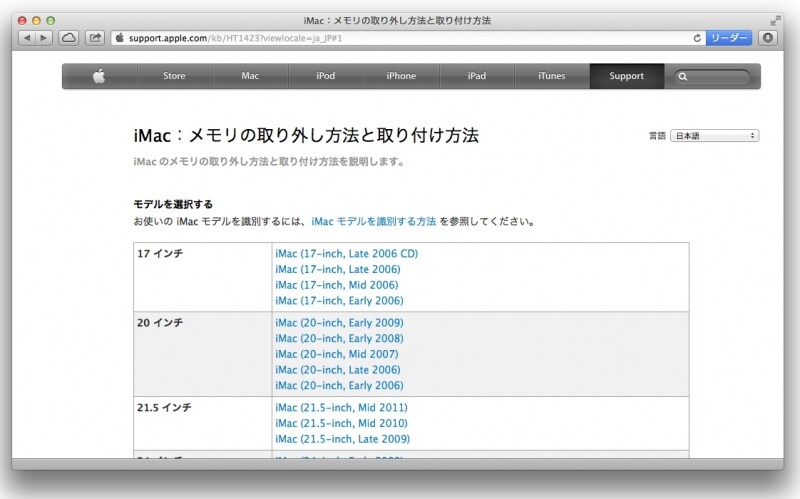Click the support.apple.com address bar

[x=400, y=38]
